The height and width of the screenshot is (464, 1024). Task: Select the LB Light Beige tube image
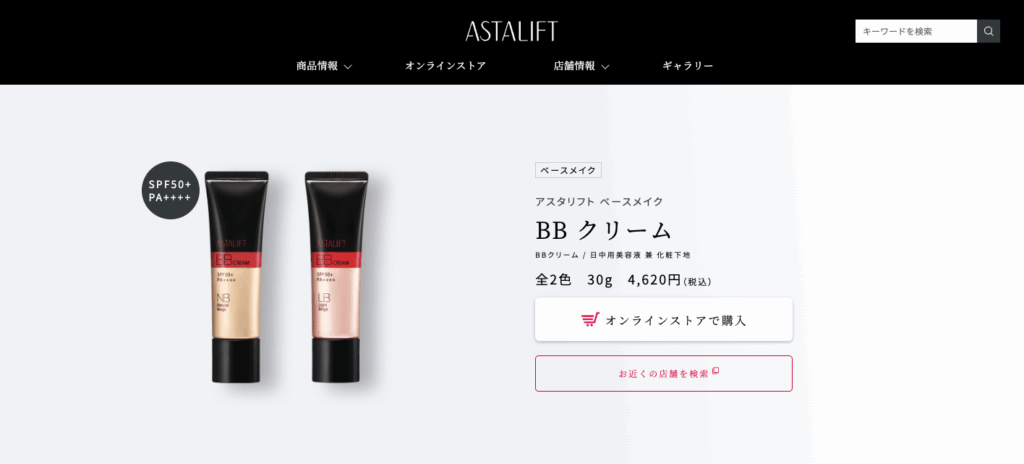(x=336, y=277)
